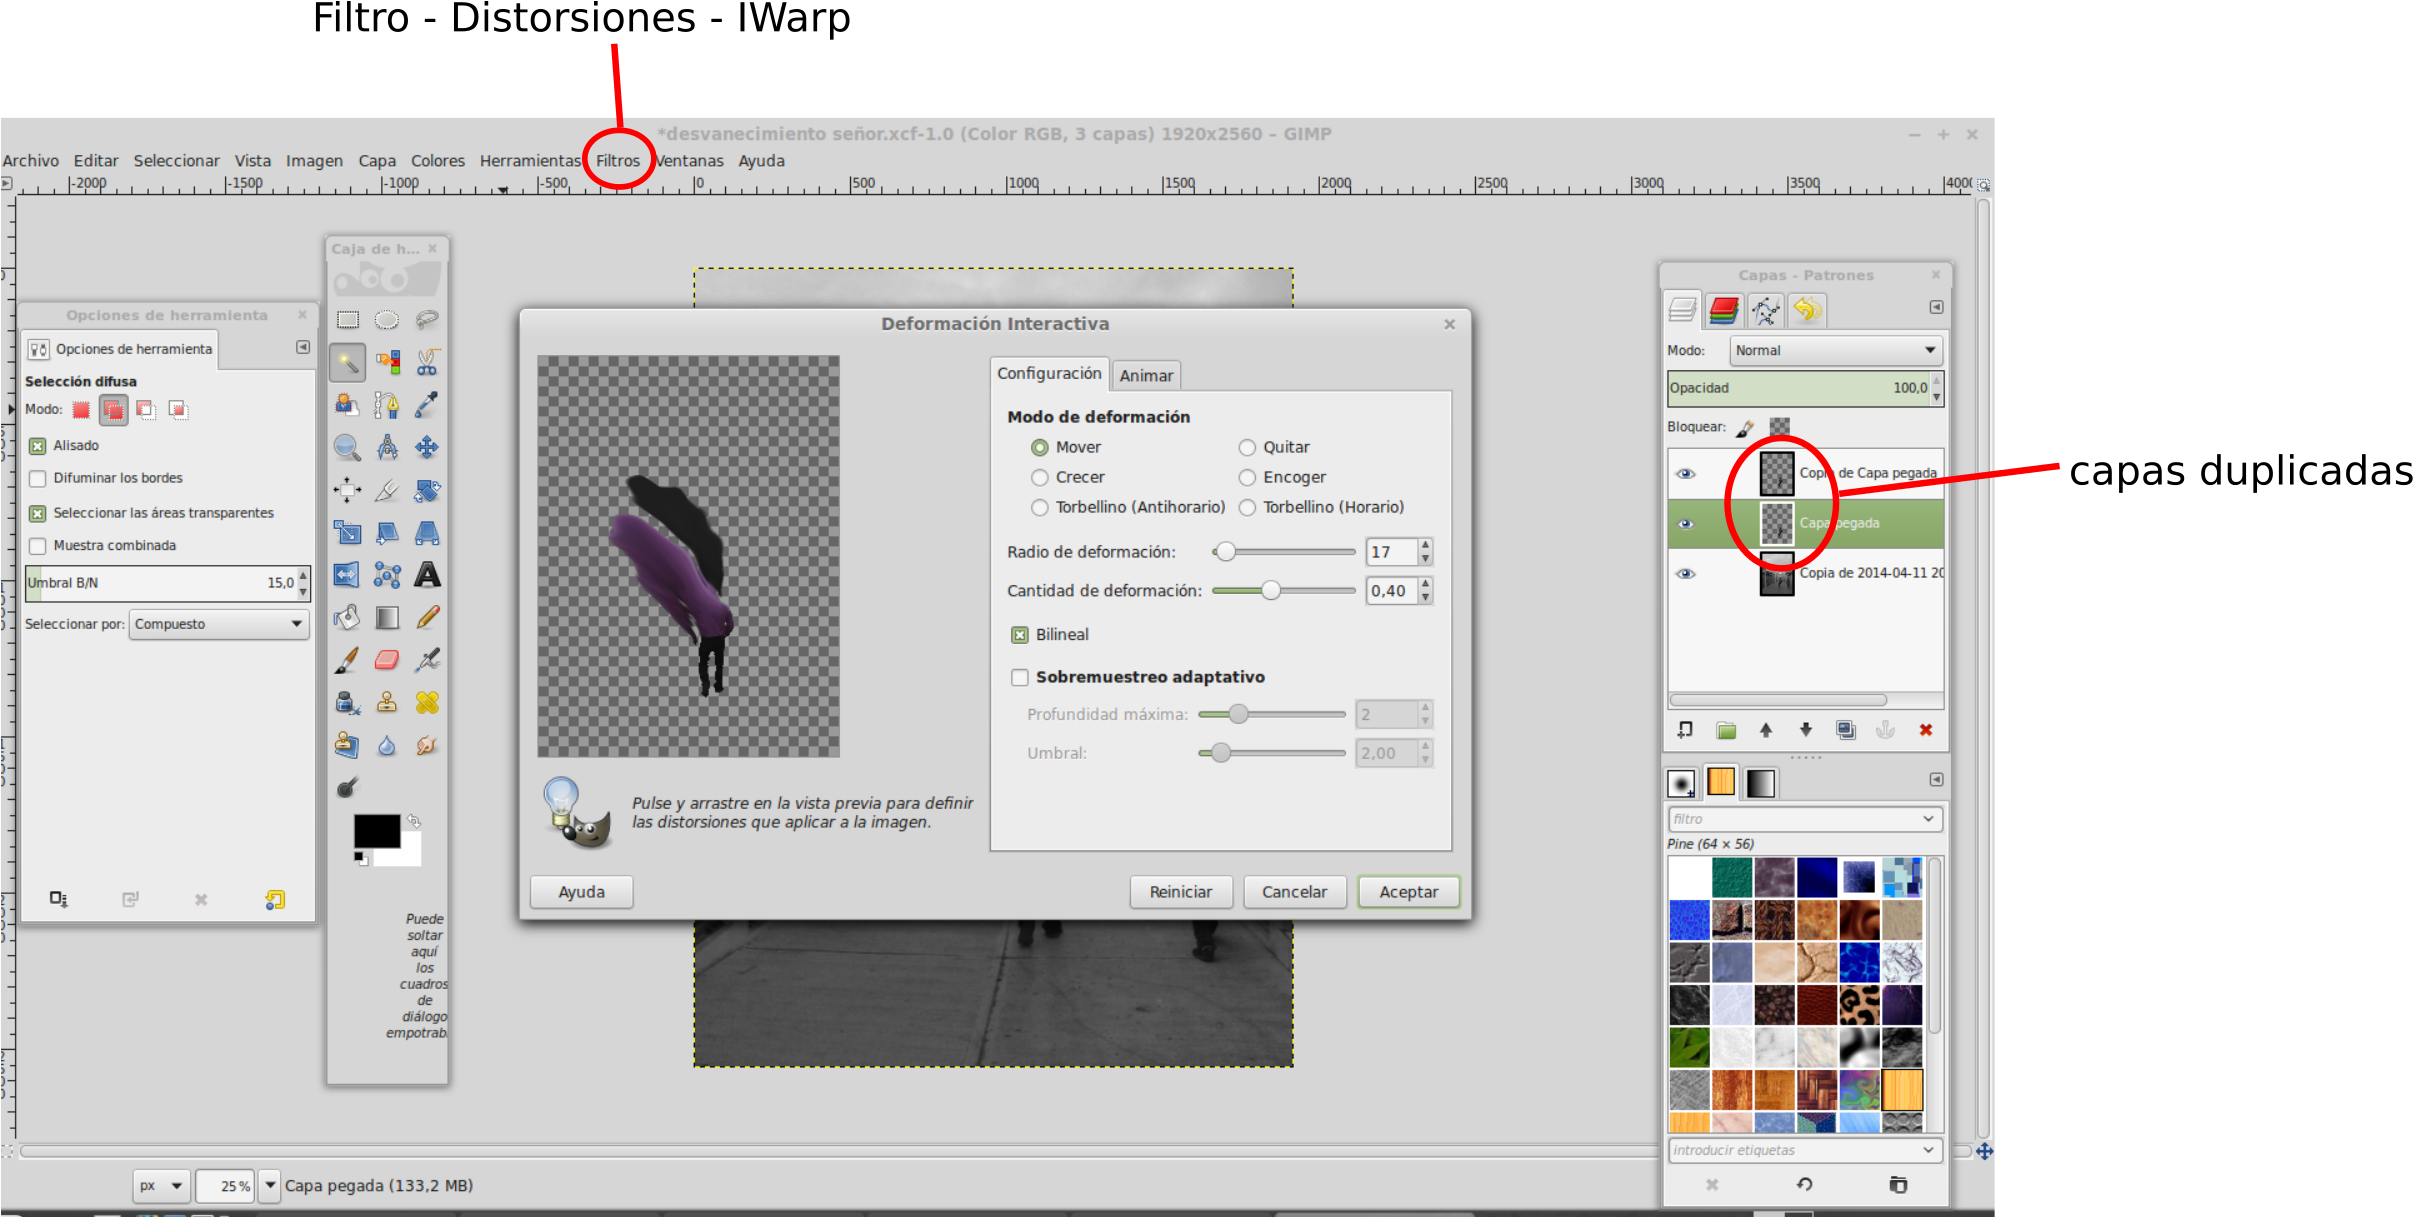Screen dimensions: 2413x1217
Task: Select the Text tool
Action: 428,575
